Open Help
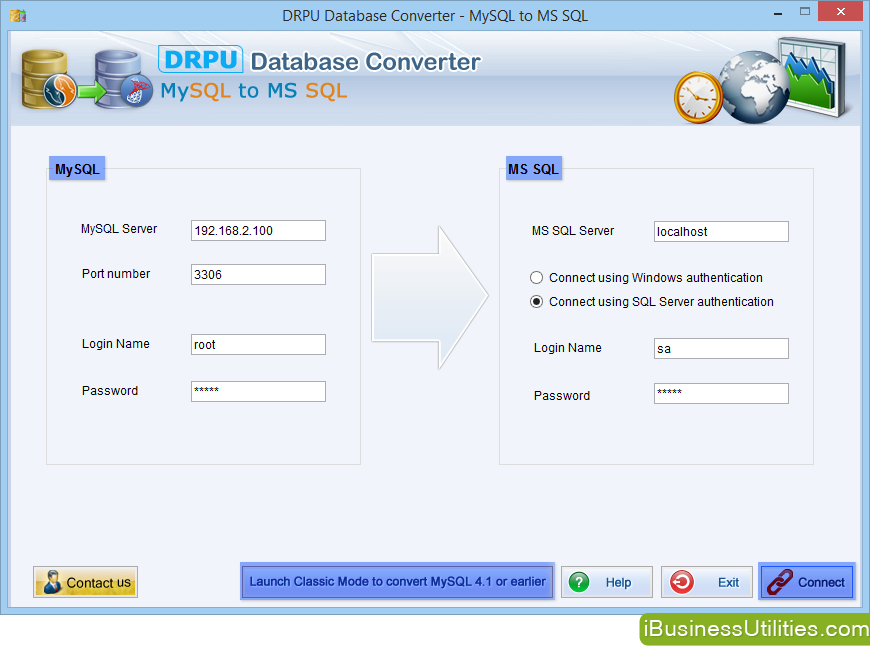 click(x=606, y=582)
